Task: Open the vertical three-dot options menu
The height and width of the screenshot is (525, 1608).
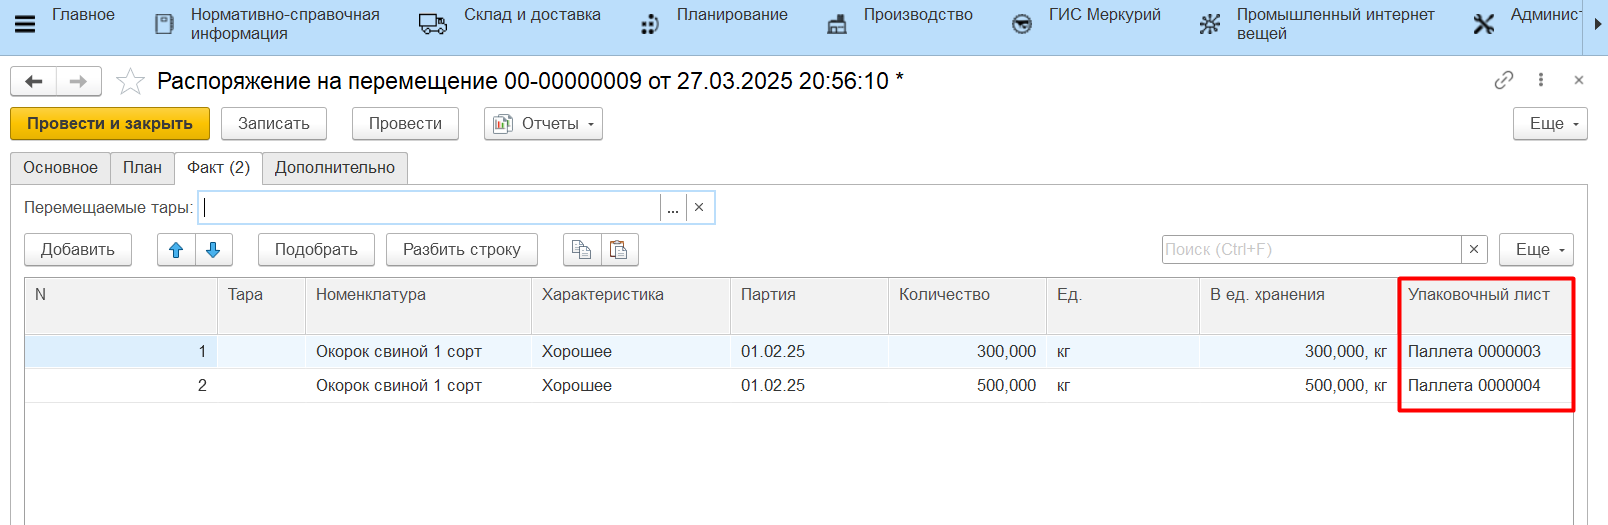Action: (x=1540, y=80)
